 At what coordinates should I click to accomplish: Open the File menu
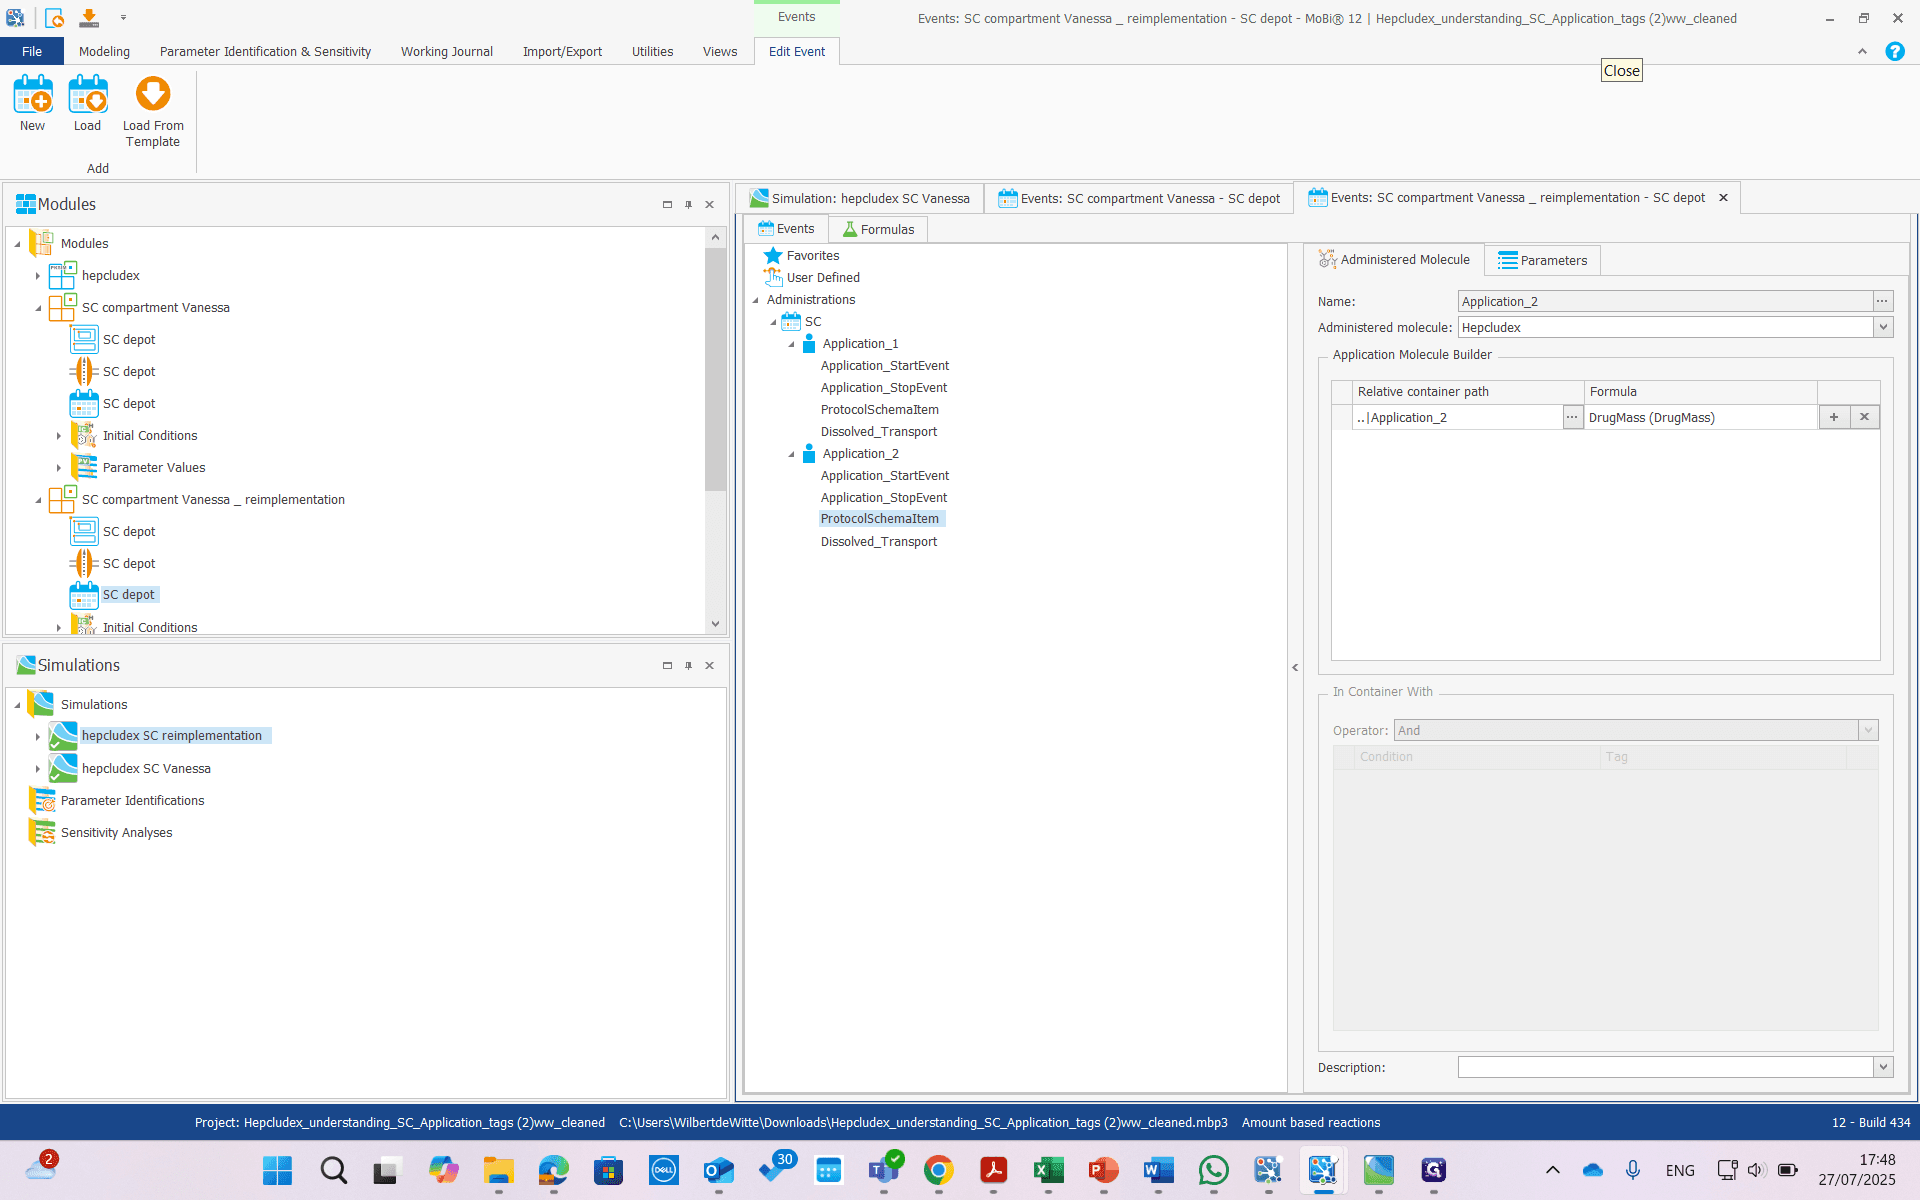click(x=32, y=51)
